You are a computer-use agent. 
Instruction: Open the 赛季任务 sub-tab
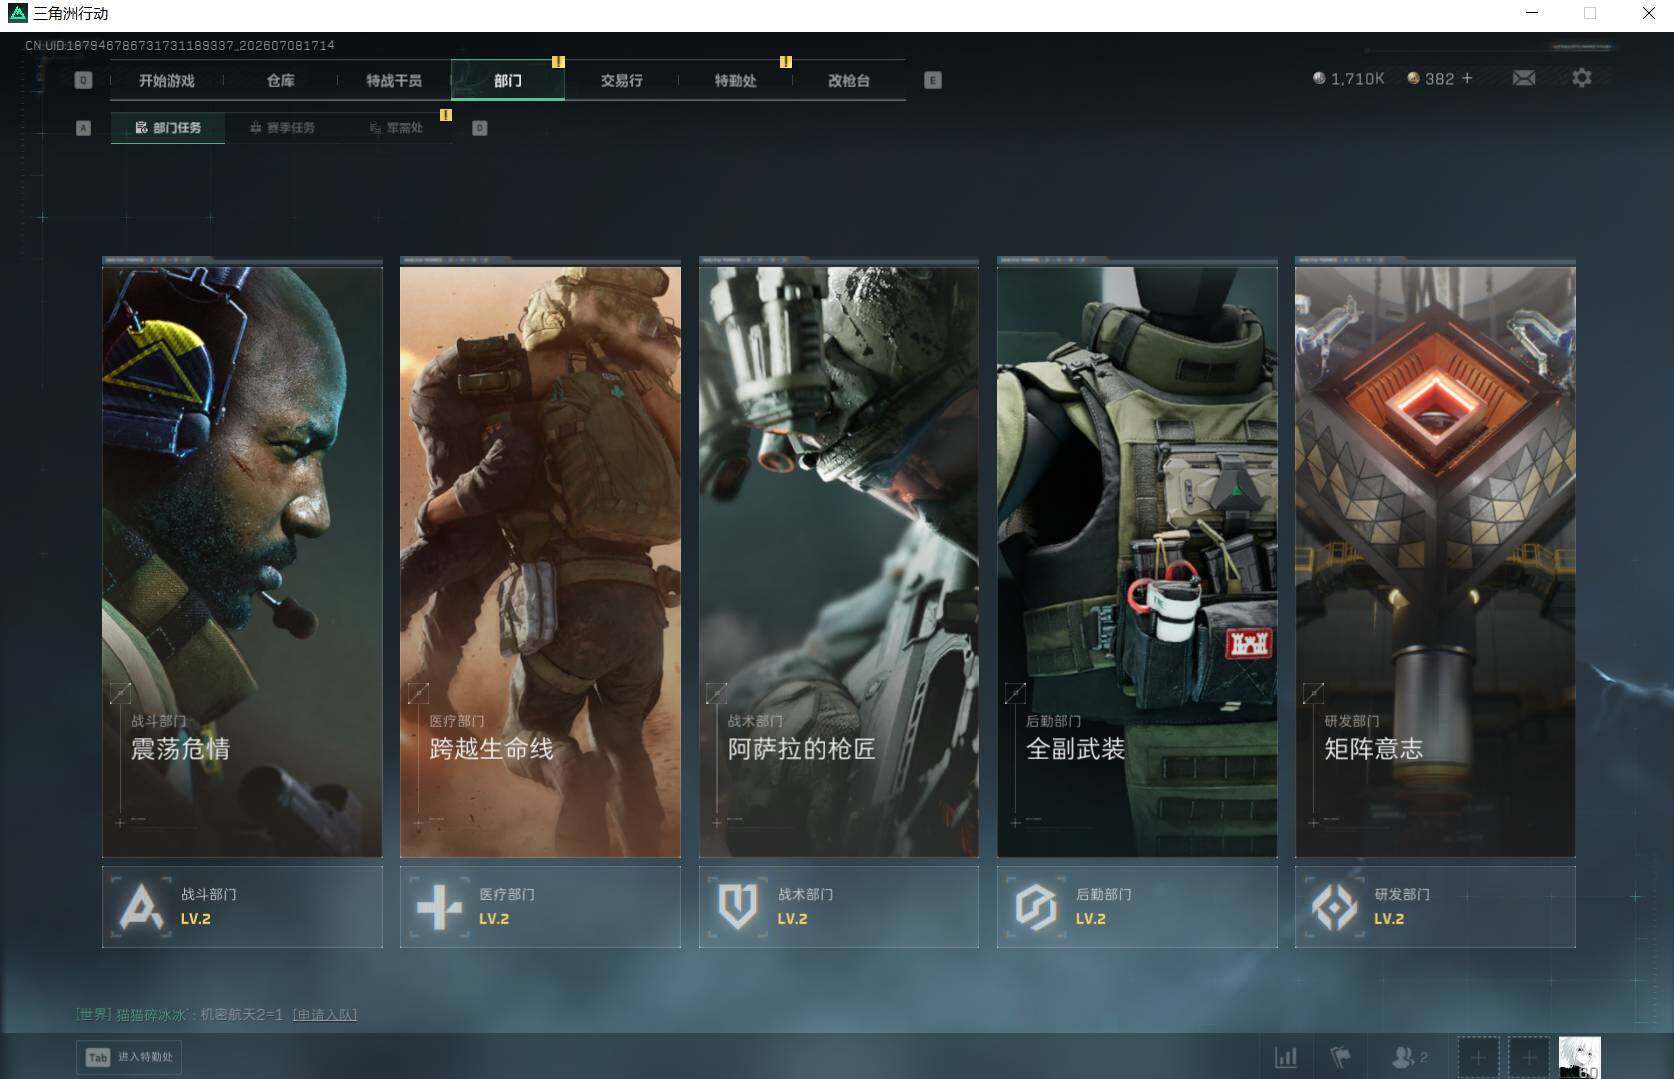(282, 128)
